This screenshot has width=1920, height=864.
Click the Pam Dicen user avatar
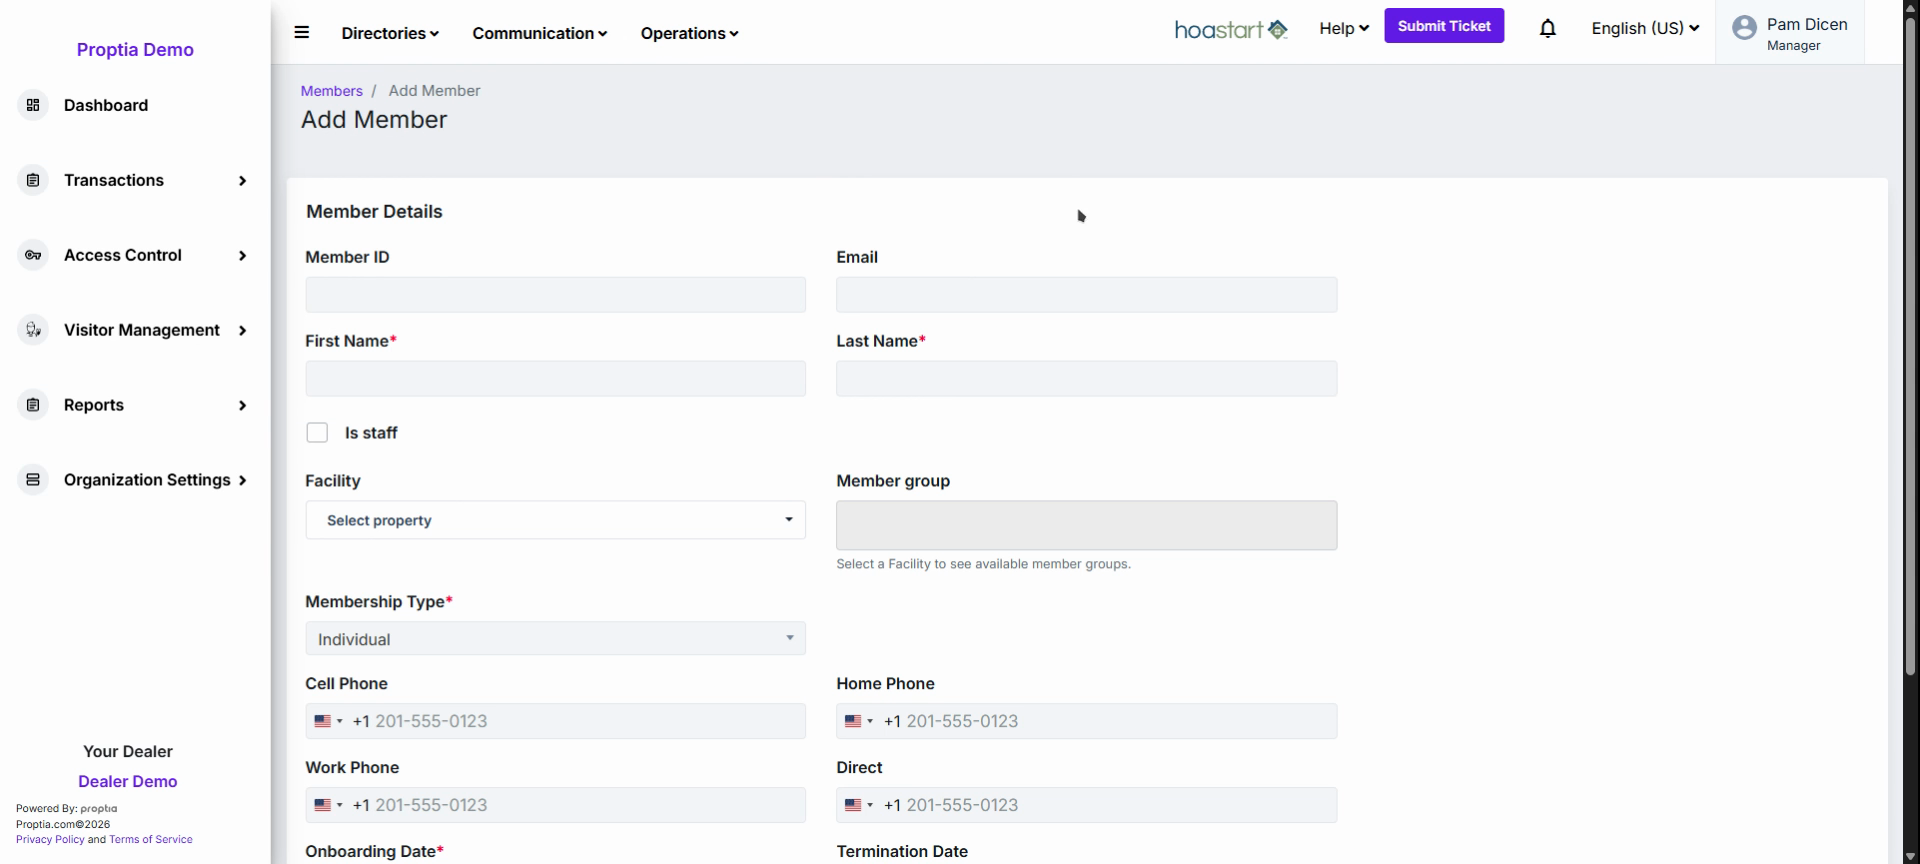pyautogui.click(x=1744, y=28)
